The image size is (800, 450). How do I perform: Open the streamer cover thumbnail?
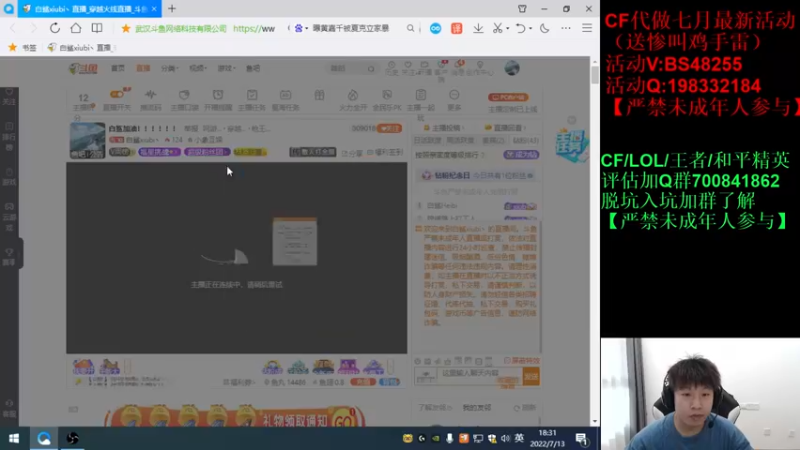[87, 140]
